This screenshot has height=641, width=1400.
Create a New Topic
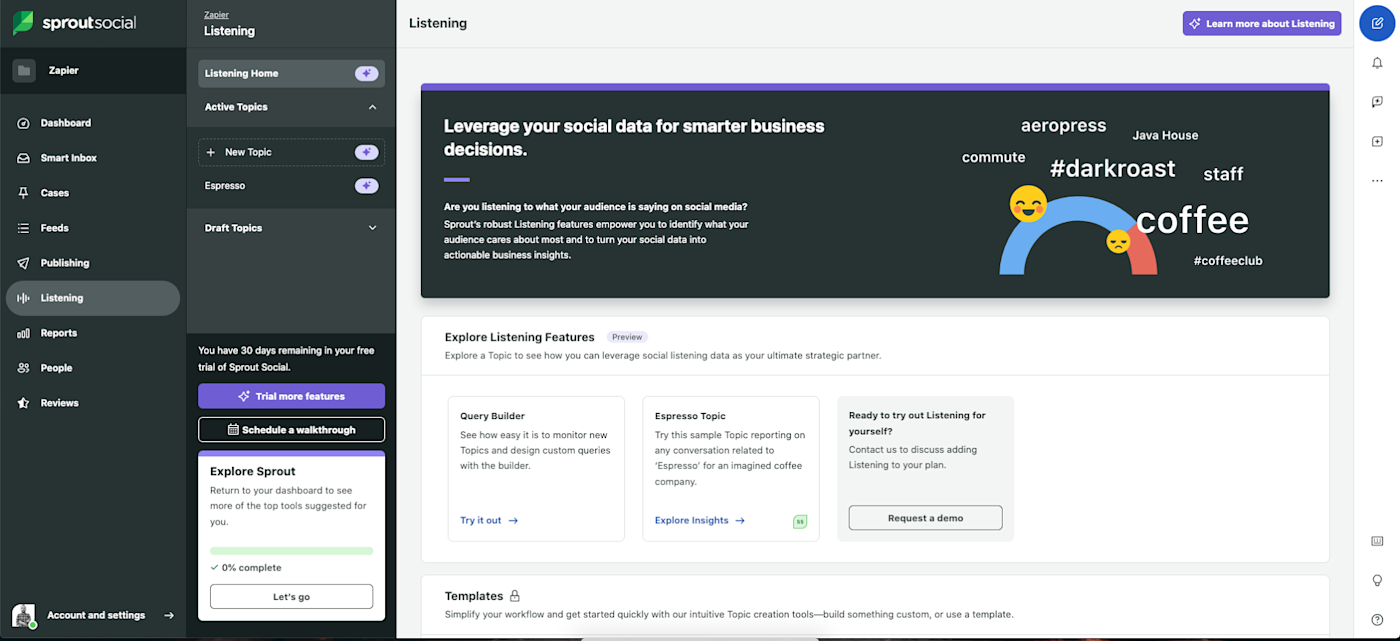tap(291, 152)
